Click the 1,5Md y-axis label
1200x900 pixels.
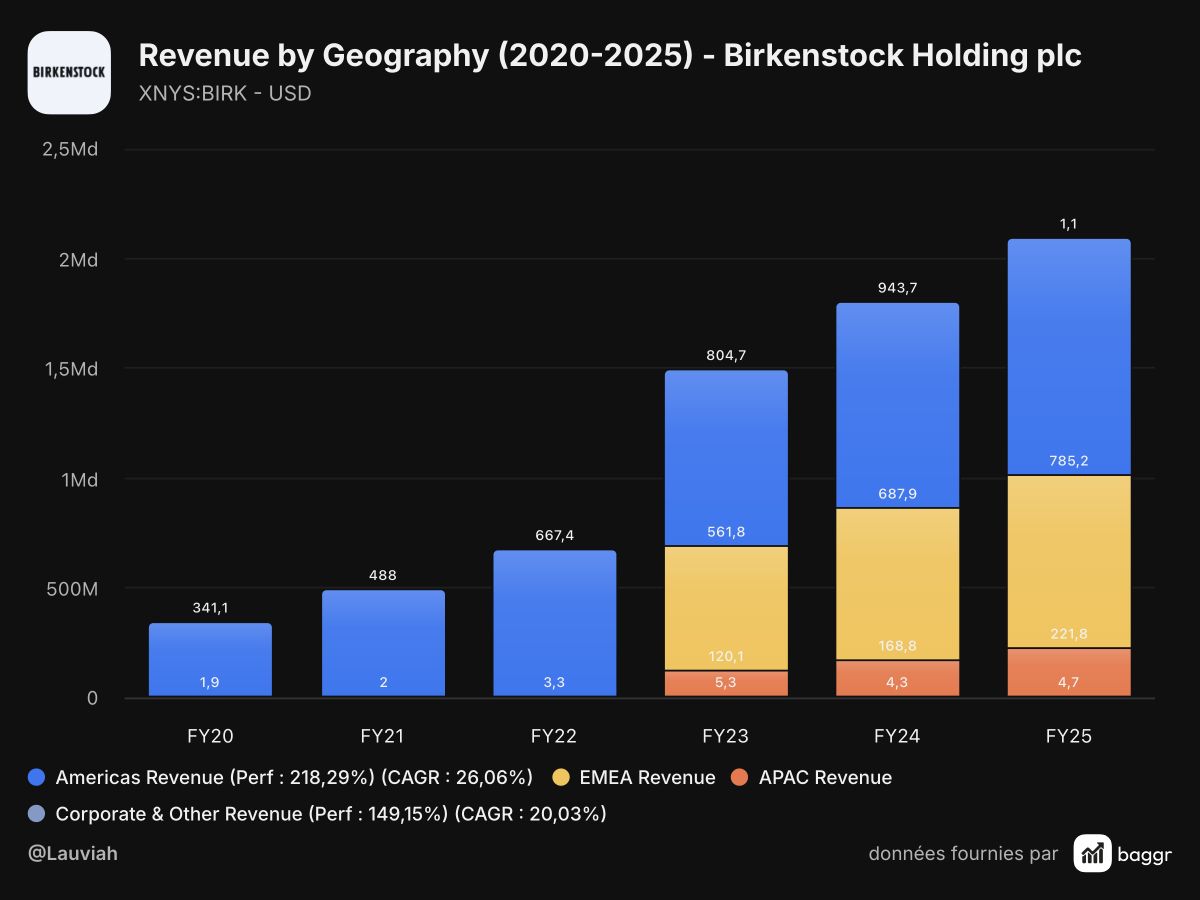tap(70, 369)
